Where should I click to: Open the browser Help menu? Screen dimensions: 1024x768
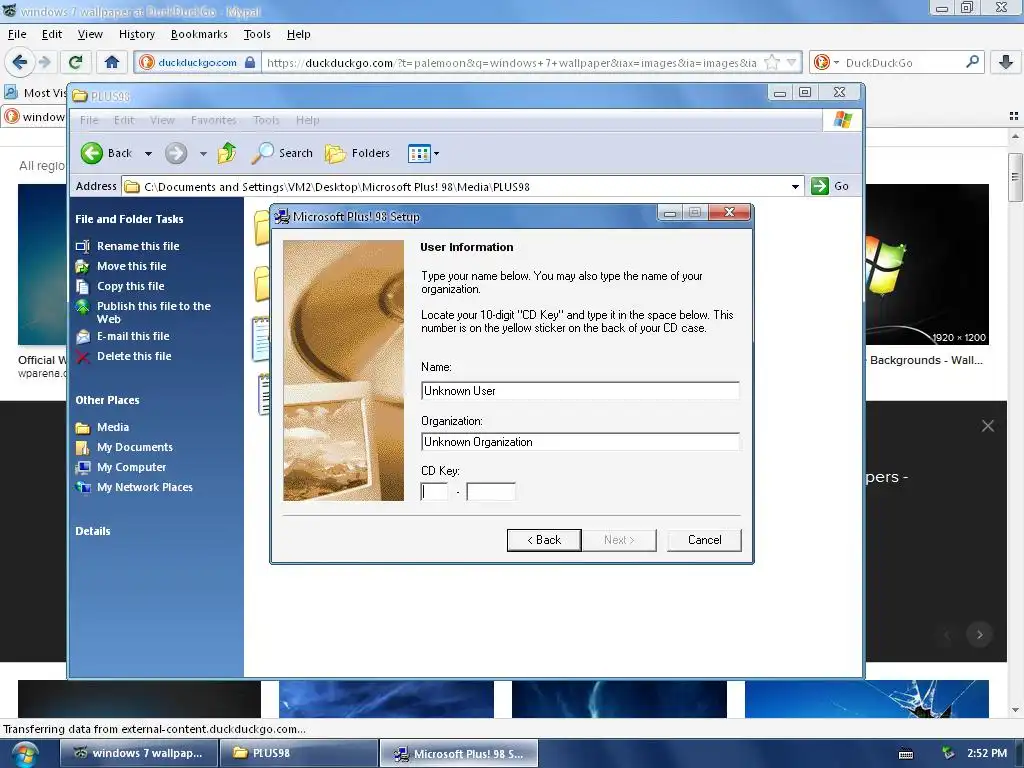pyautogui.click(x=298, y=34)
